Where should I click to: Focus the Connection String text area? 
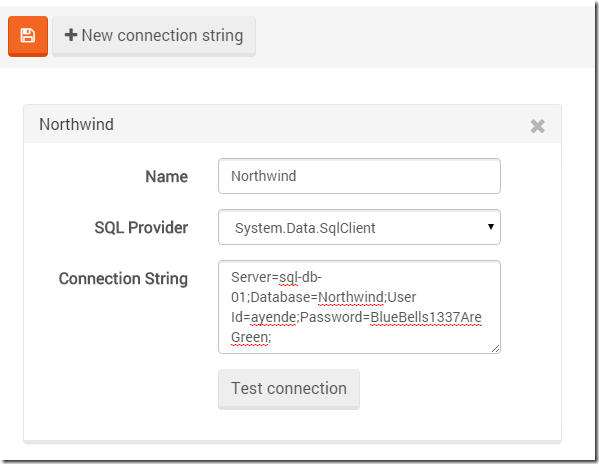click(359, 307)
